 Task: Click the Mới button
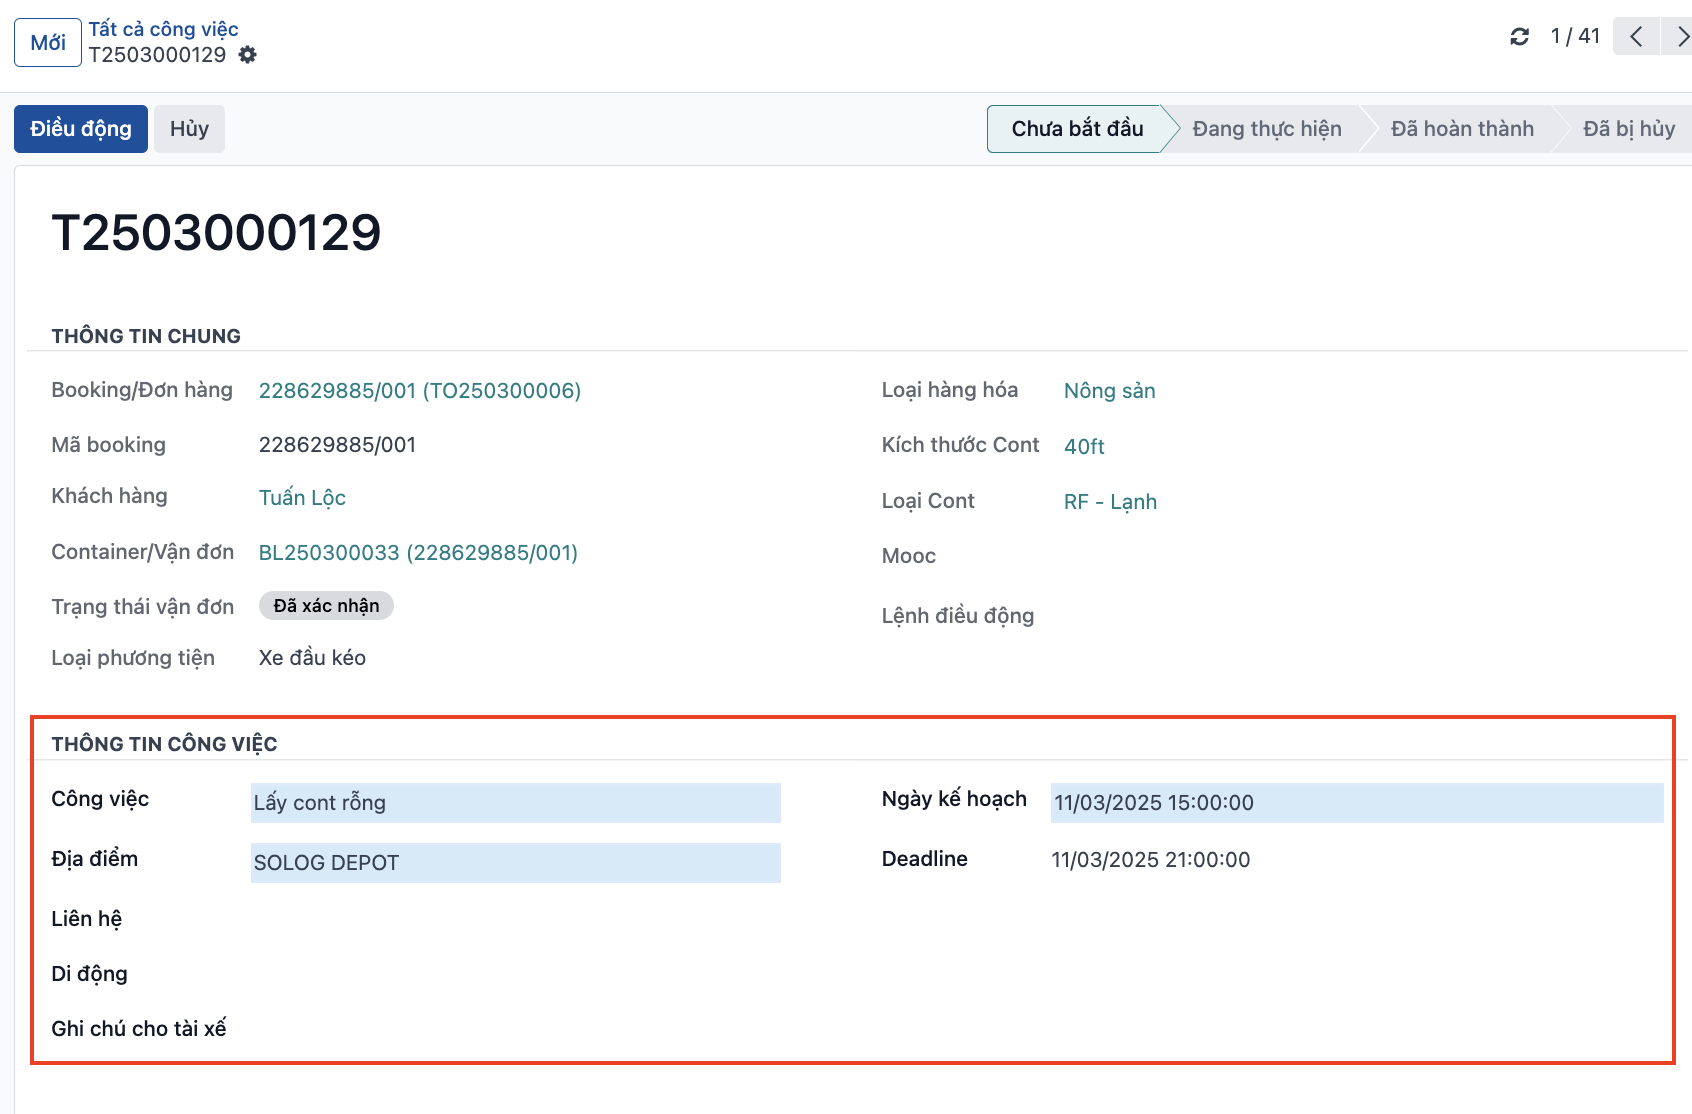(48, 42)
